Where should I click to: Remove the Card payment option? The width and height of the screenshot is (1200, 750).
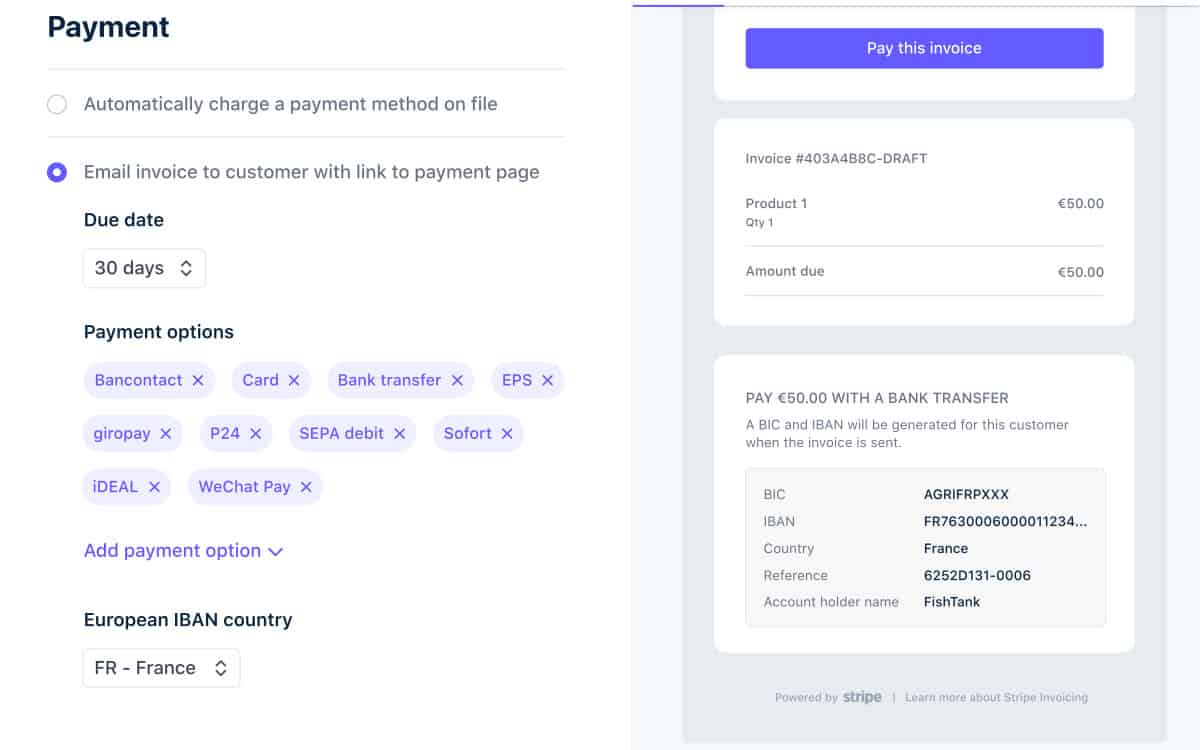(x=294, y=380)
